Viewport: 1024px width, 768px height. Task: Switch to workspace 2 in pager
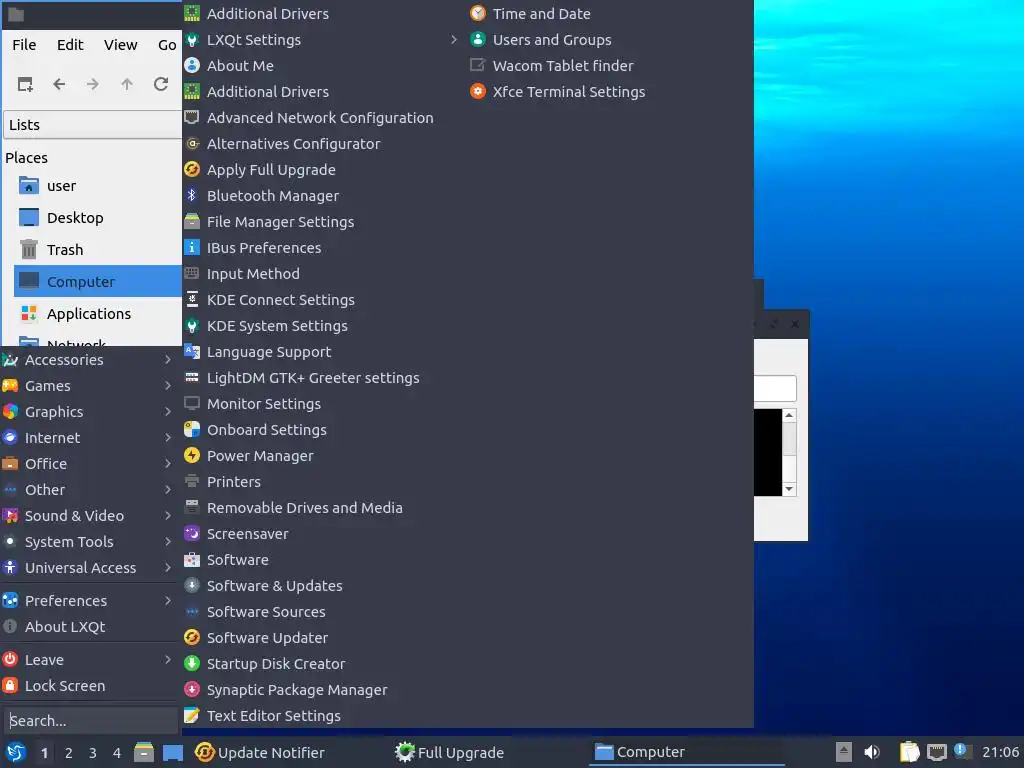pos(69,753)
